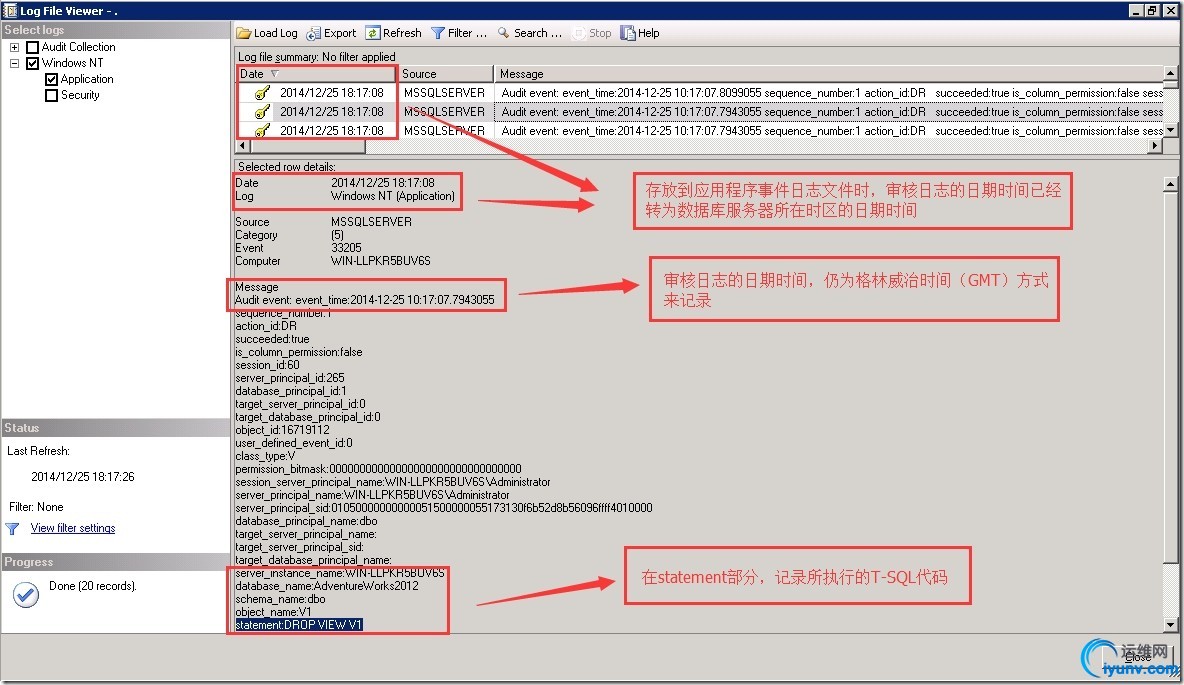Screen dimensions: 1184x685
Task: Click the Log File Viewer title bar icon
Action: [10, 11]
